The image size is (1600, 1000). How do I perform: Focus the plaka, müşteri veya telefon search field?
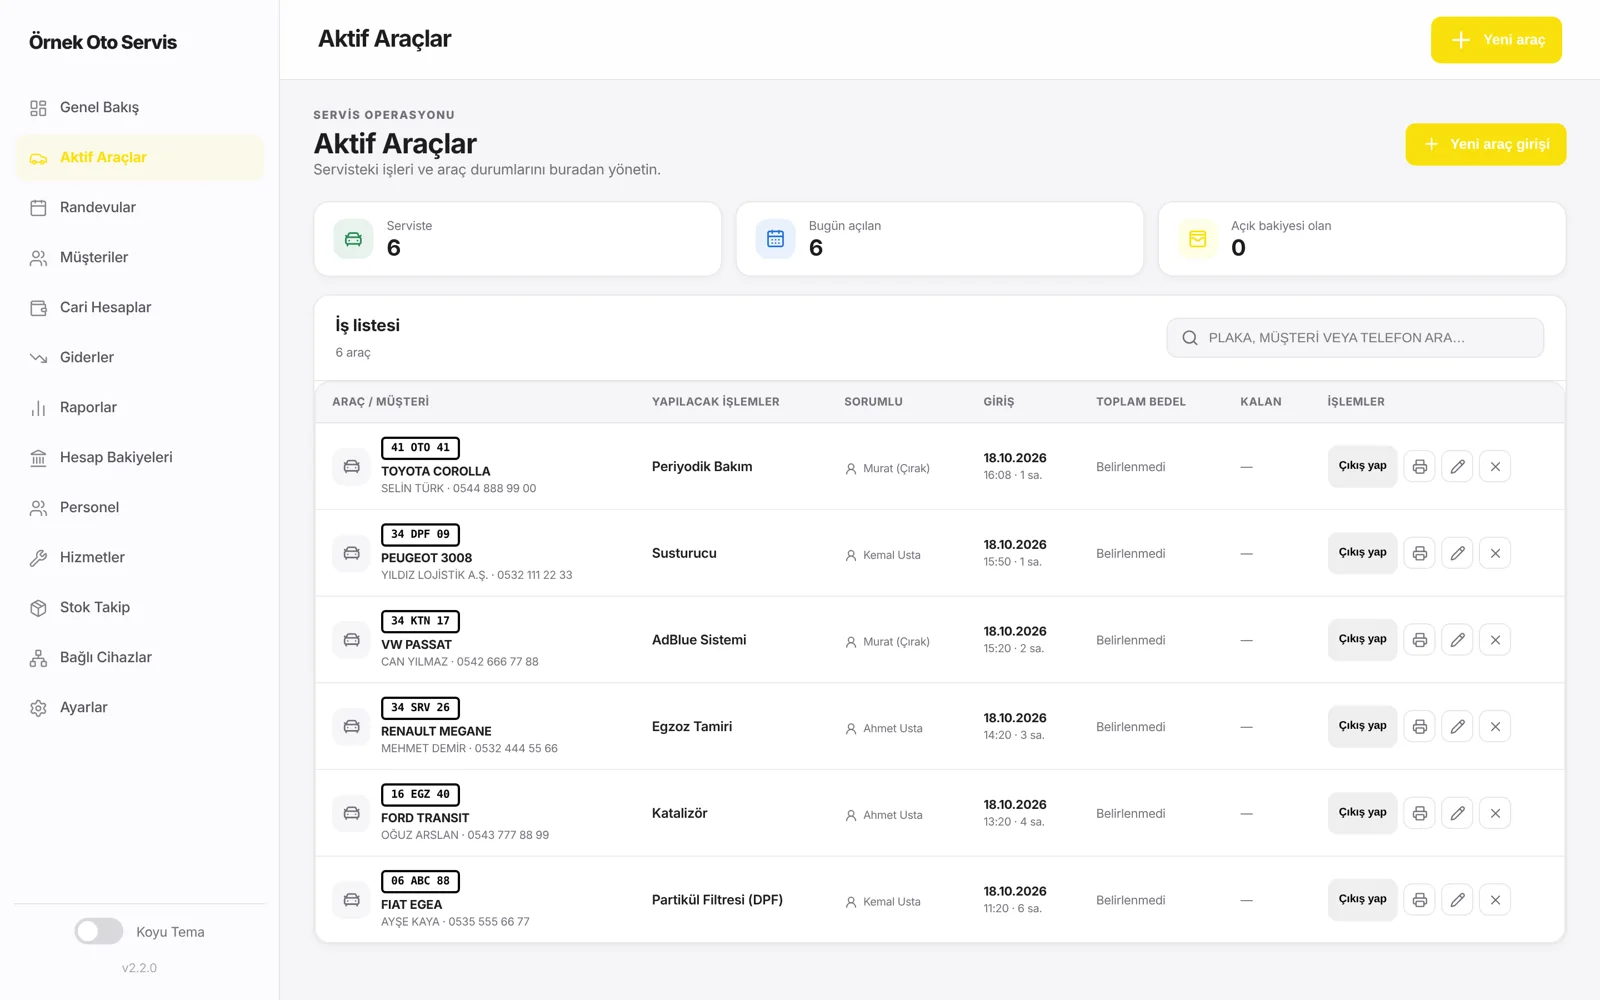point(1355,338)
